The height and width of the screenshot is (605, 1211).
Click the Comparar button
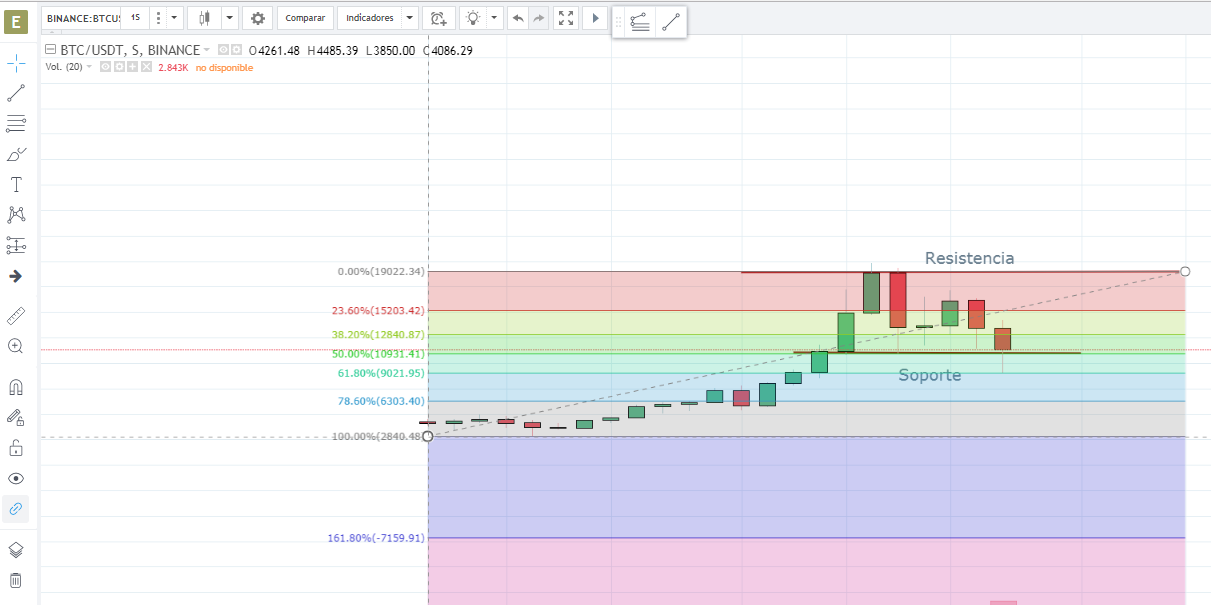tap(305, 18)
